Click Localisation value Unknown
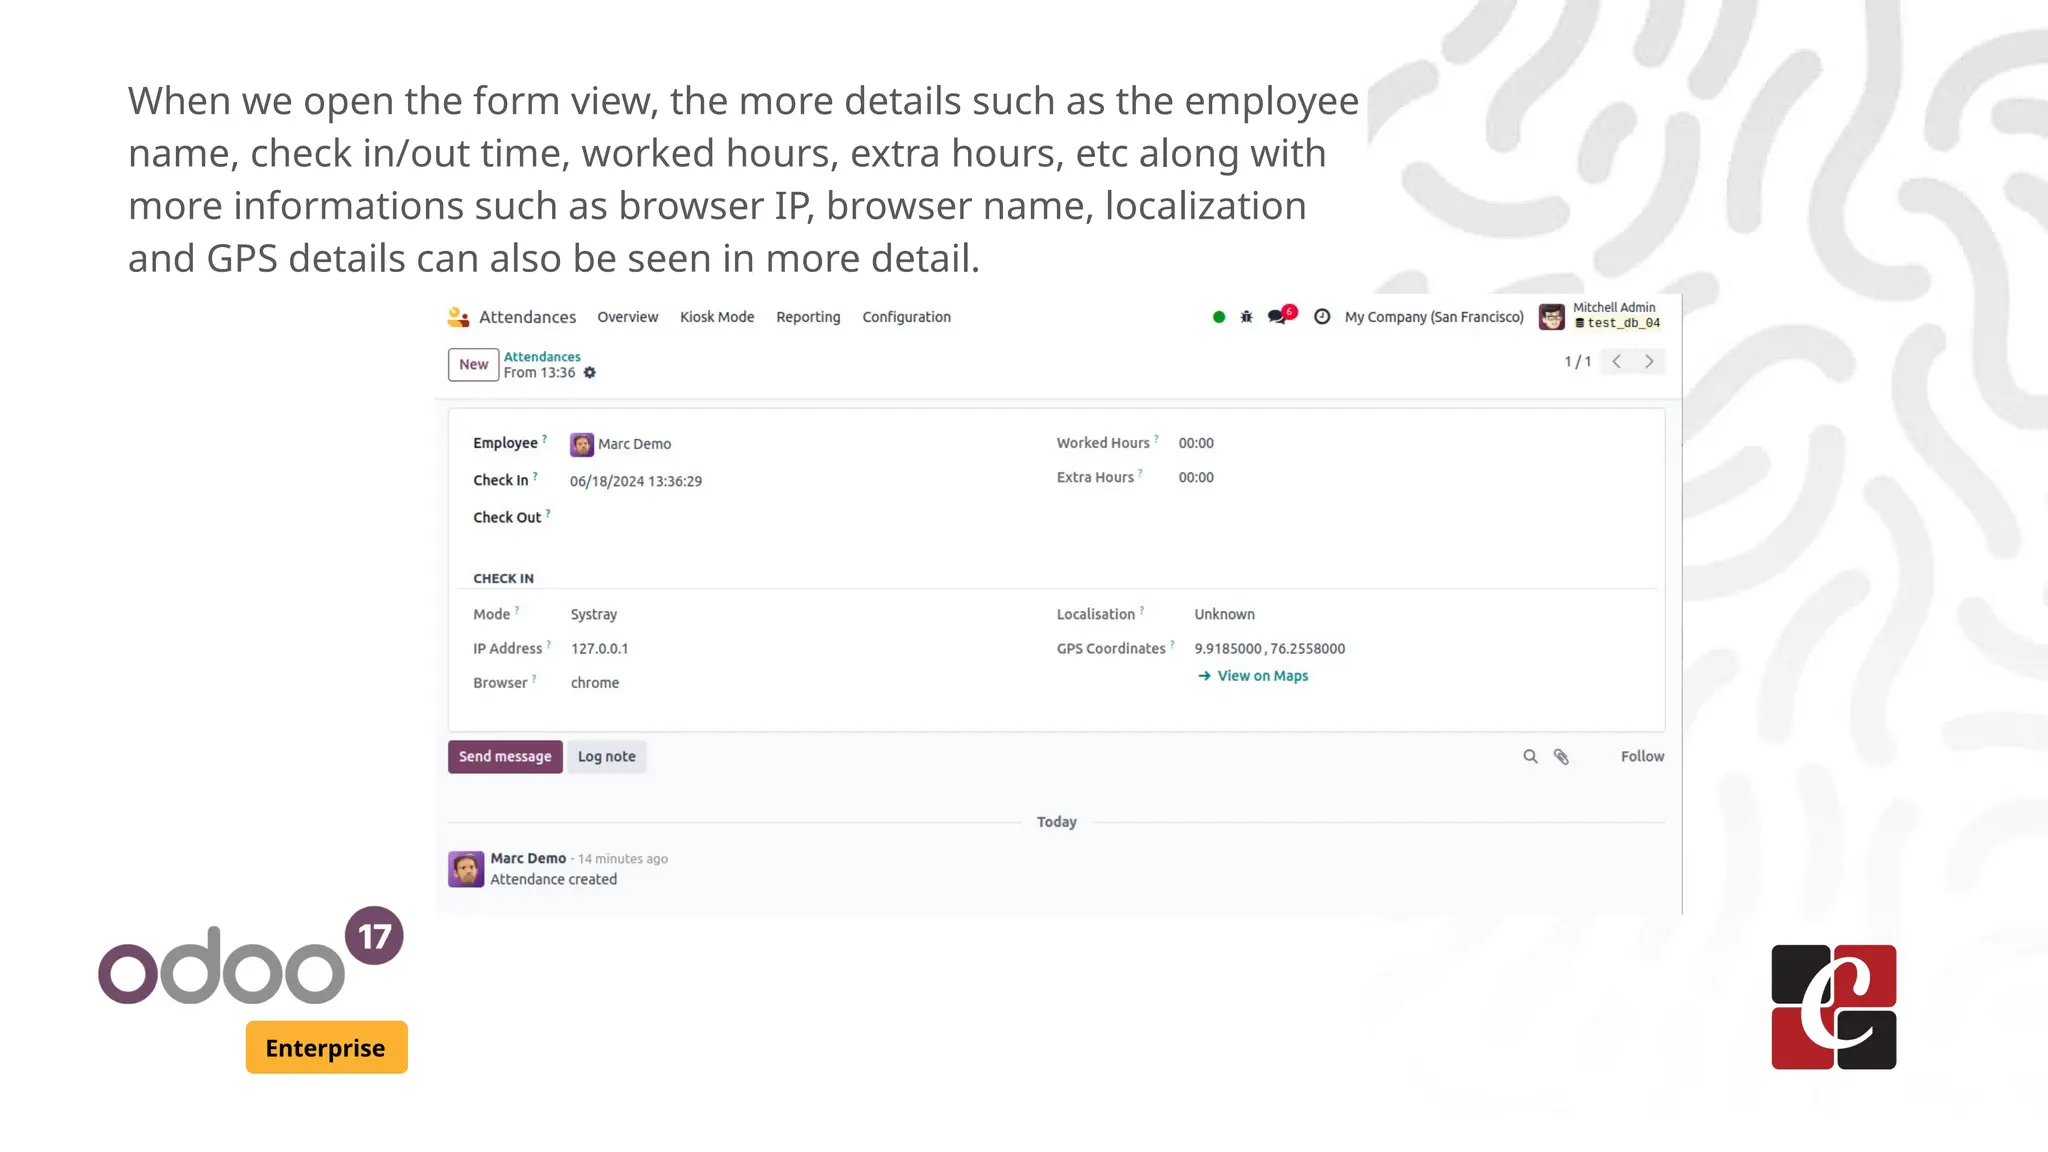 (1224, 614)
